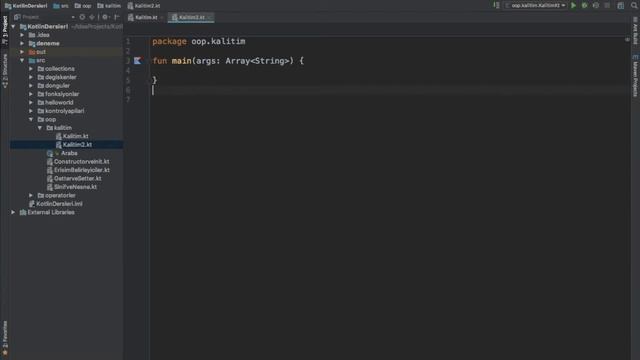This screenshot has height=360, width=640.
Task: Click line number 1 in editor gutter
Action: tap(128, 41)
